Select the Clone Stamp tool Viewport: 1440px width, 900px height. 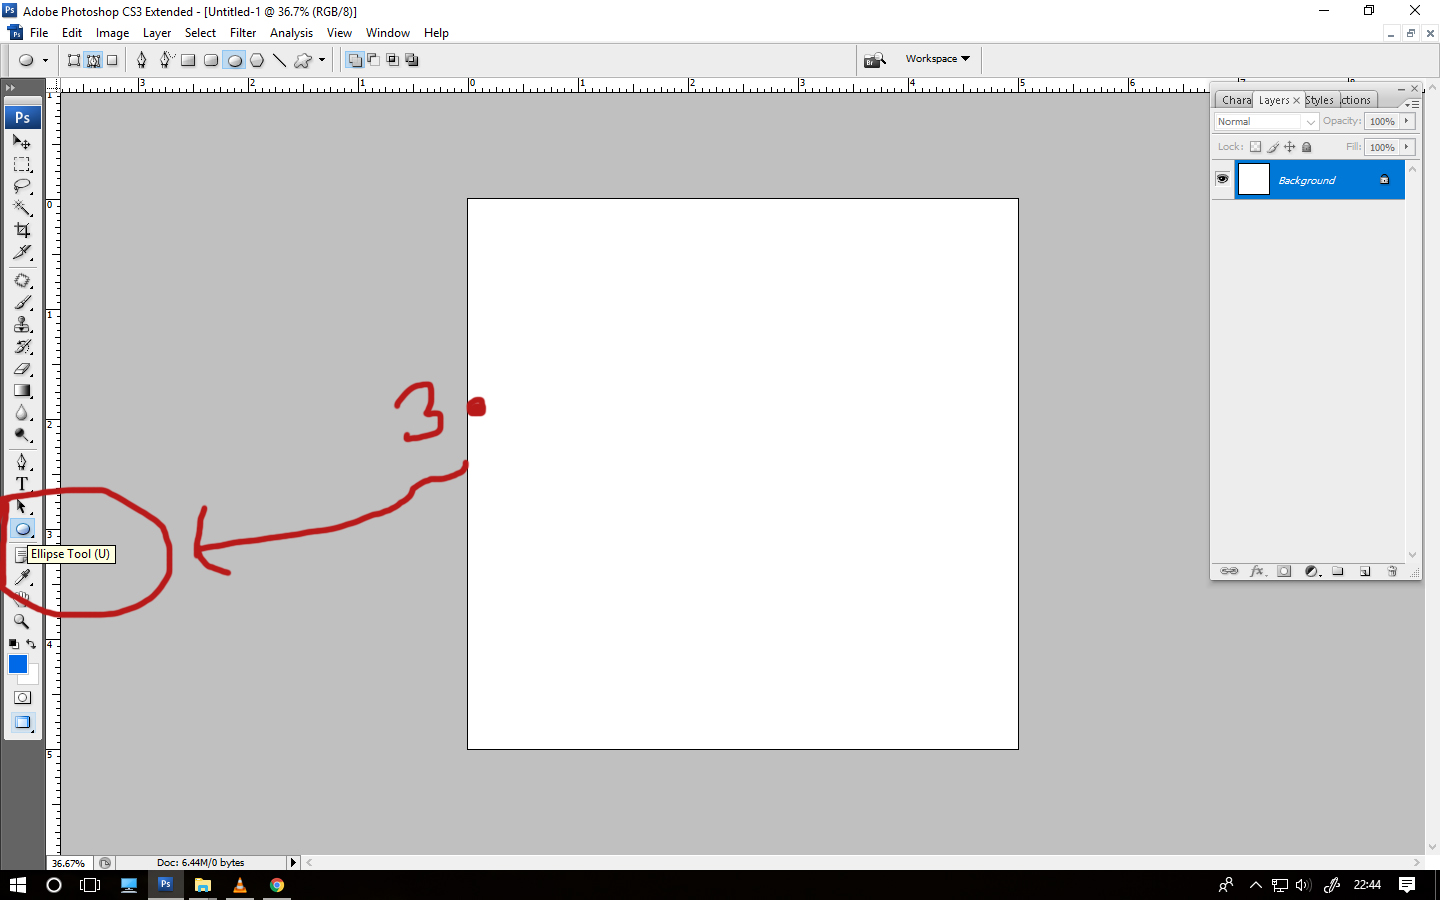pyautogui.click(x=22, y=325)
